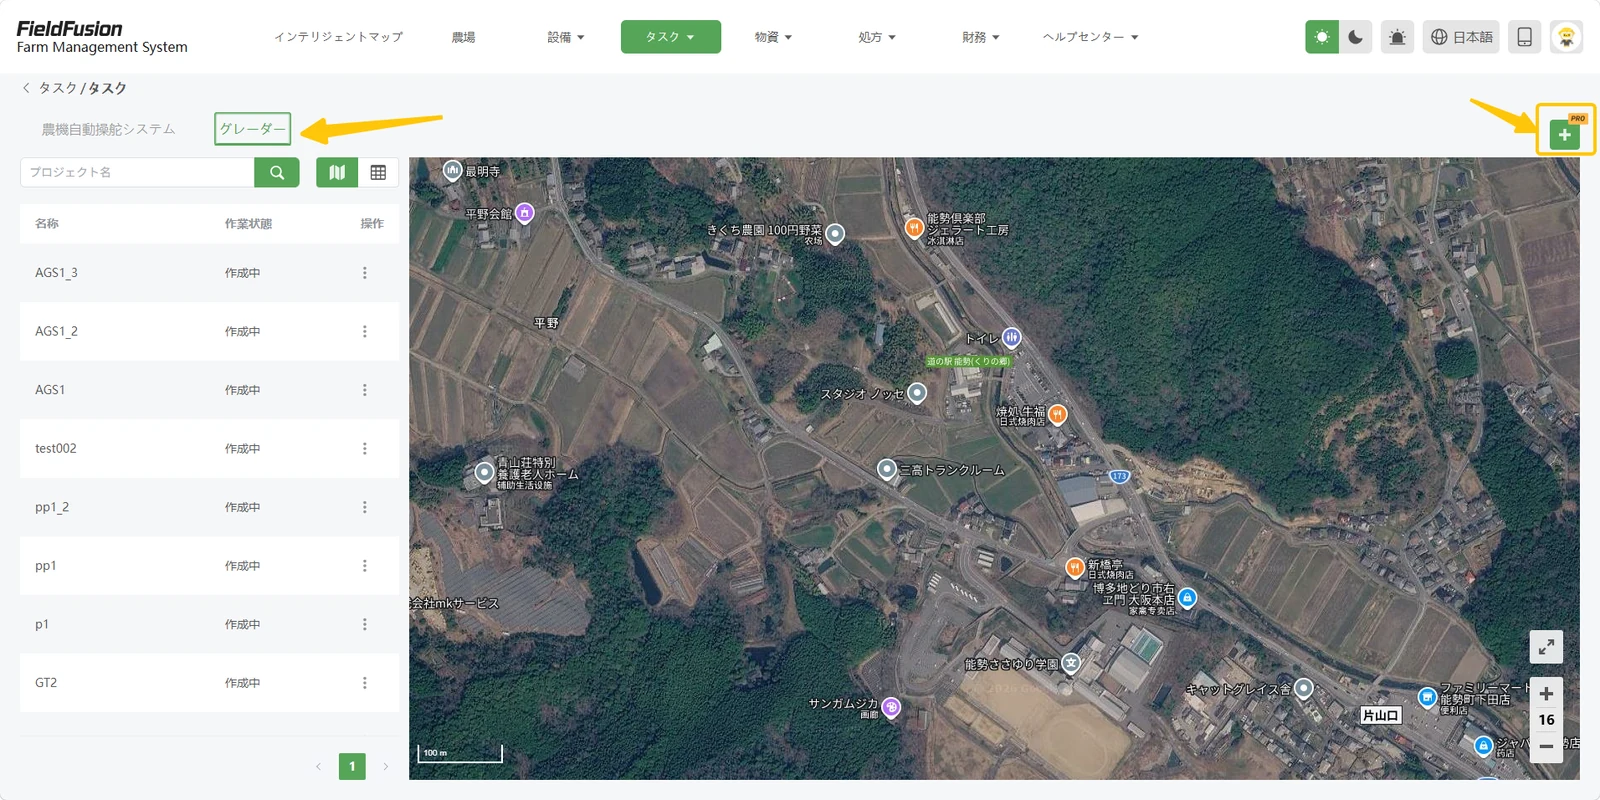Viewport: 1600px width, 800px height.
Task: Open the タスク dropdown menu
Action: (x=670, y=37)
